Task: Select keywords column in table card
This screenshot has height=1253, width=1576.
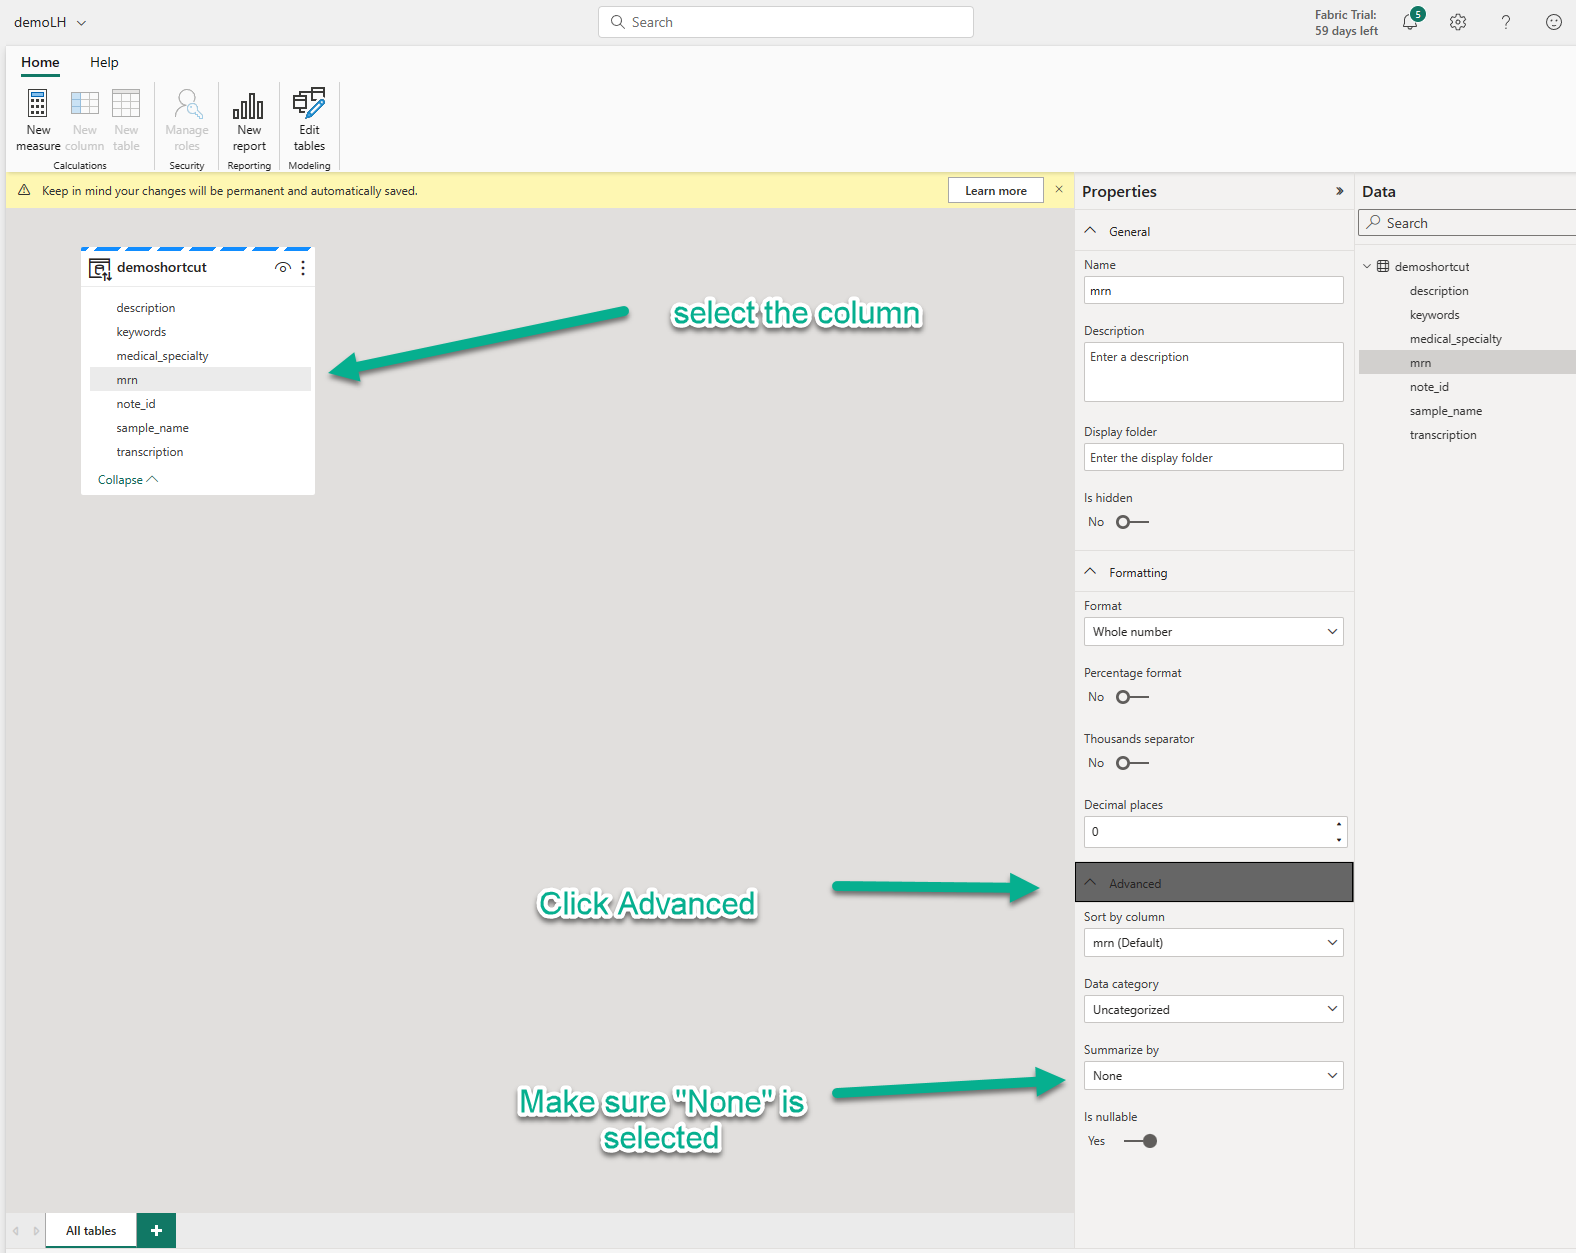Action: click(141, 332)
